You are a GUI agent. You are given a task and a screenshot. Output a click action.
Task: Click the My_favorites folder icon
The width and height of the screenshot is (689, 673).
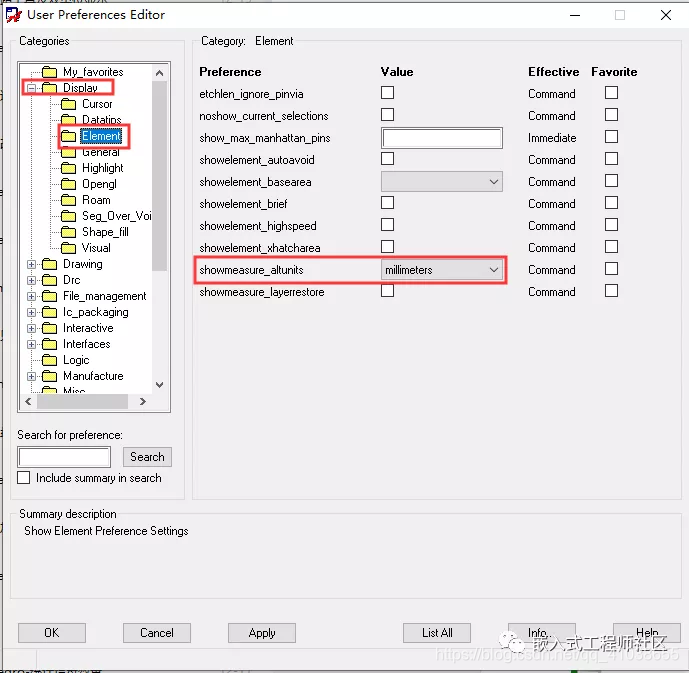(x=49, y=72)
